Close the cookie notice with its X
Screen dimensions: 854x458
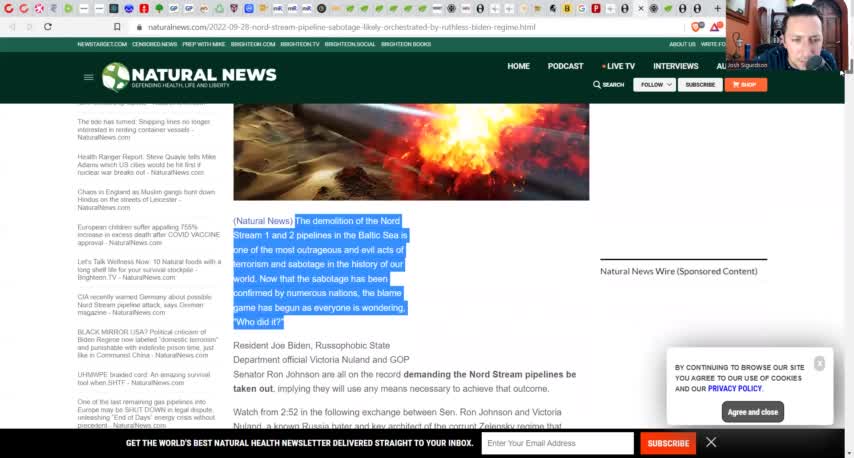[819, 363]
